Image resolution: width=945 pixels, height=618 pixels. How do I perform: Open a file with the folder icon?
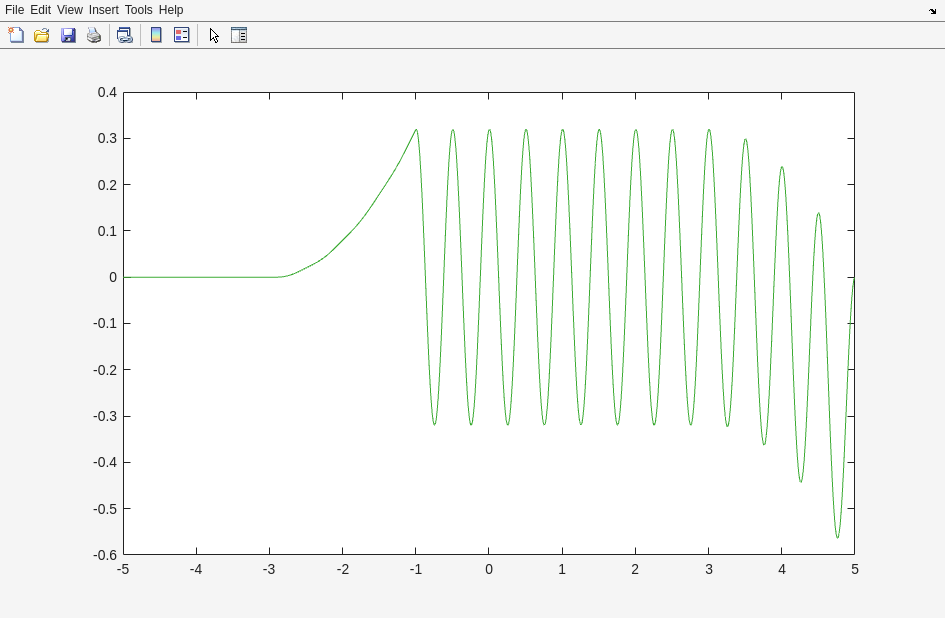(42, 35)
